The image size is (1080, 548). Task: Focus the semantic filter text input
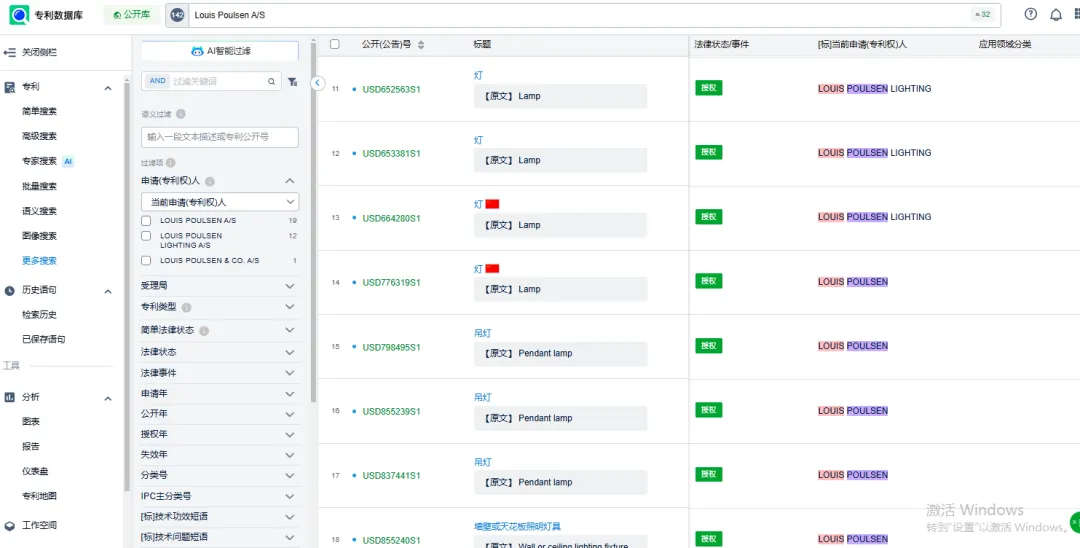coord(220,137)
